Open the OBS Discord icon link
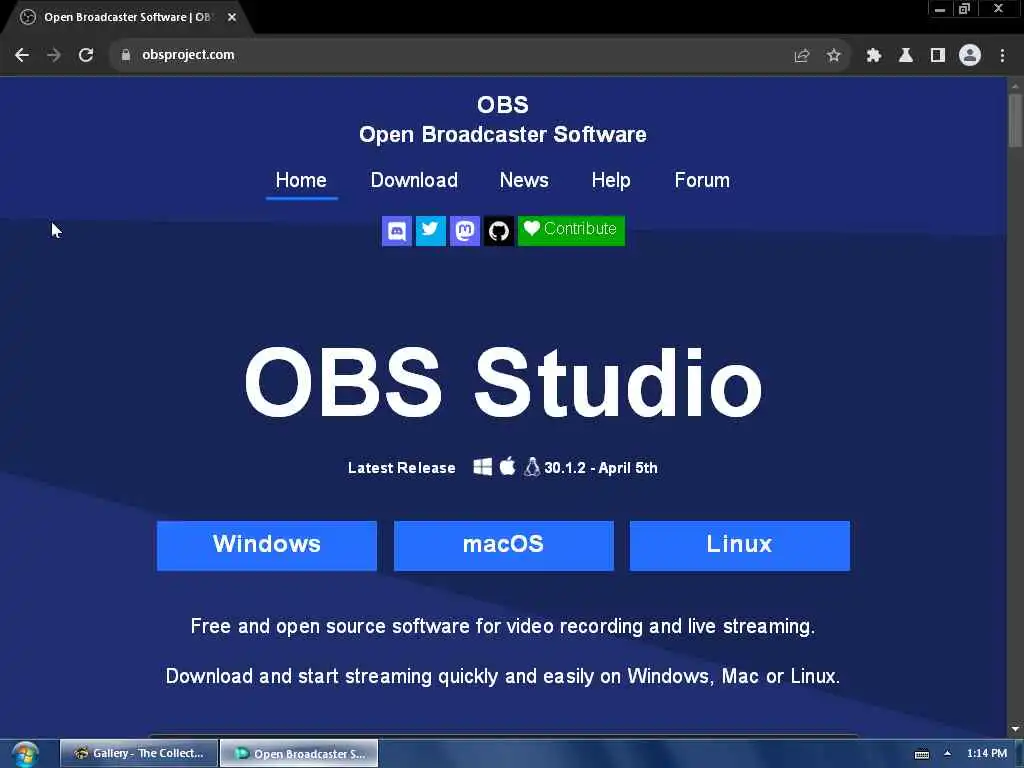The image size is (1024, 768). (396, 231)
